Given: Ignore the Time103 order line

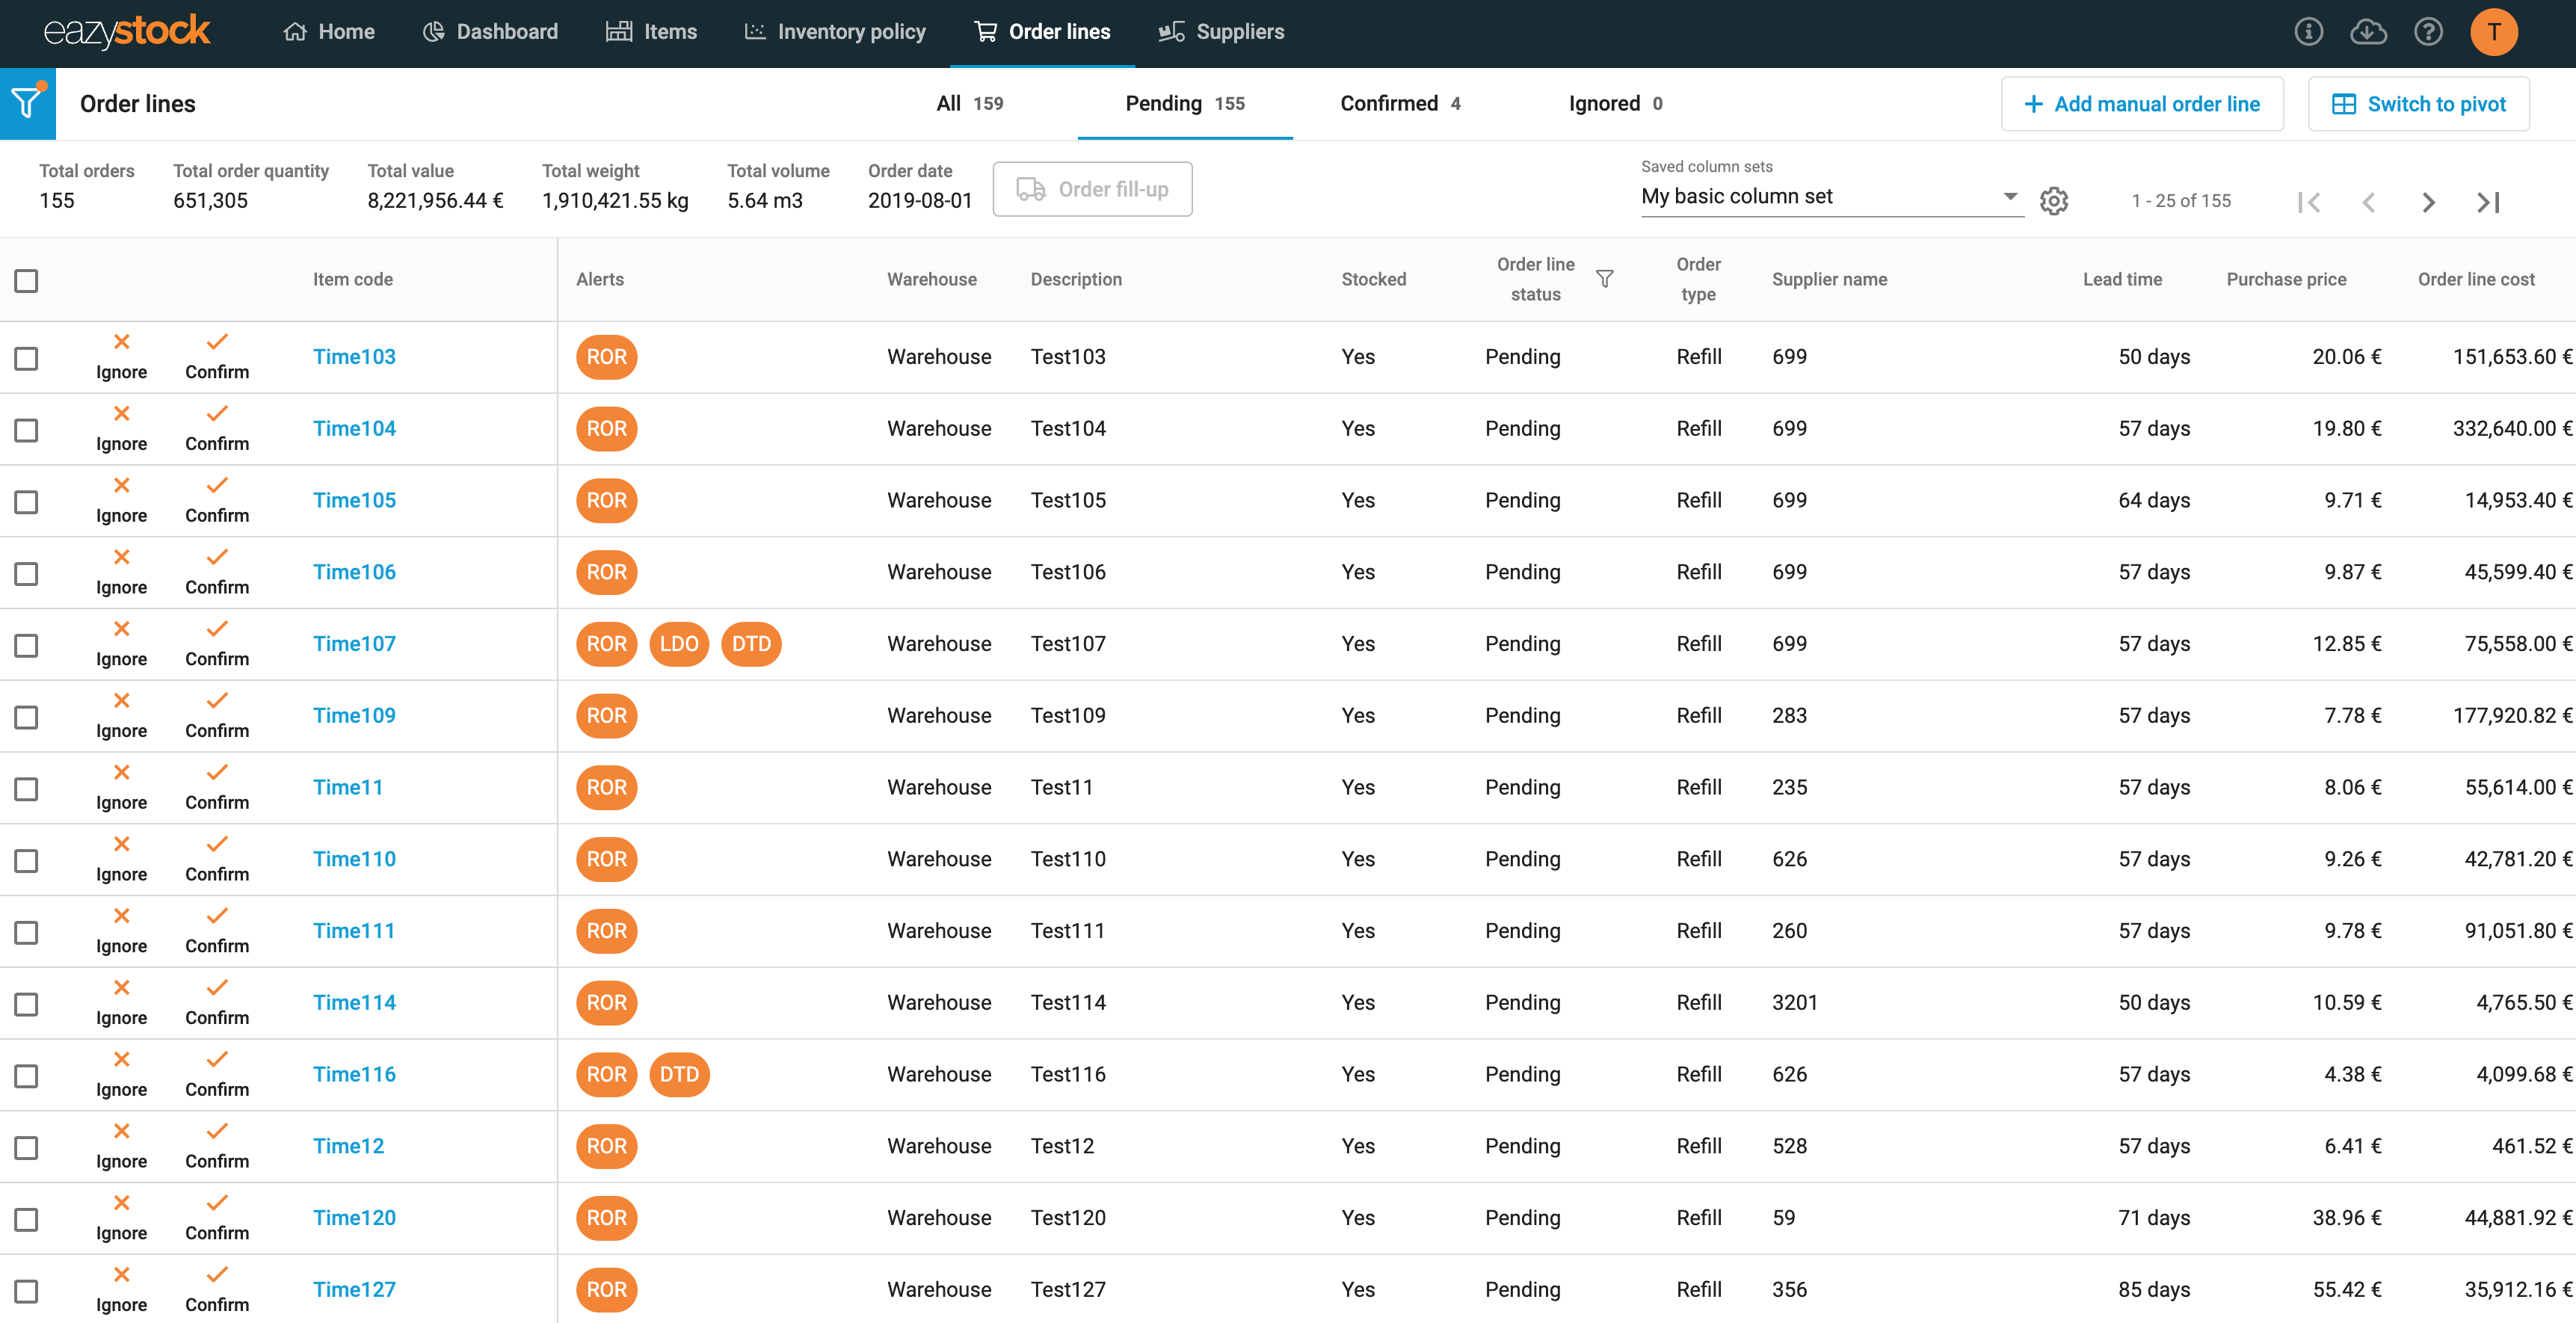Looking at the screenshot, I should pyautogui.click(x=121, y=356).
